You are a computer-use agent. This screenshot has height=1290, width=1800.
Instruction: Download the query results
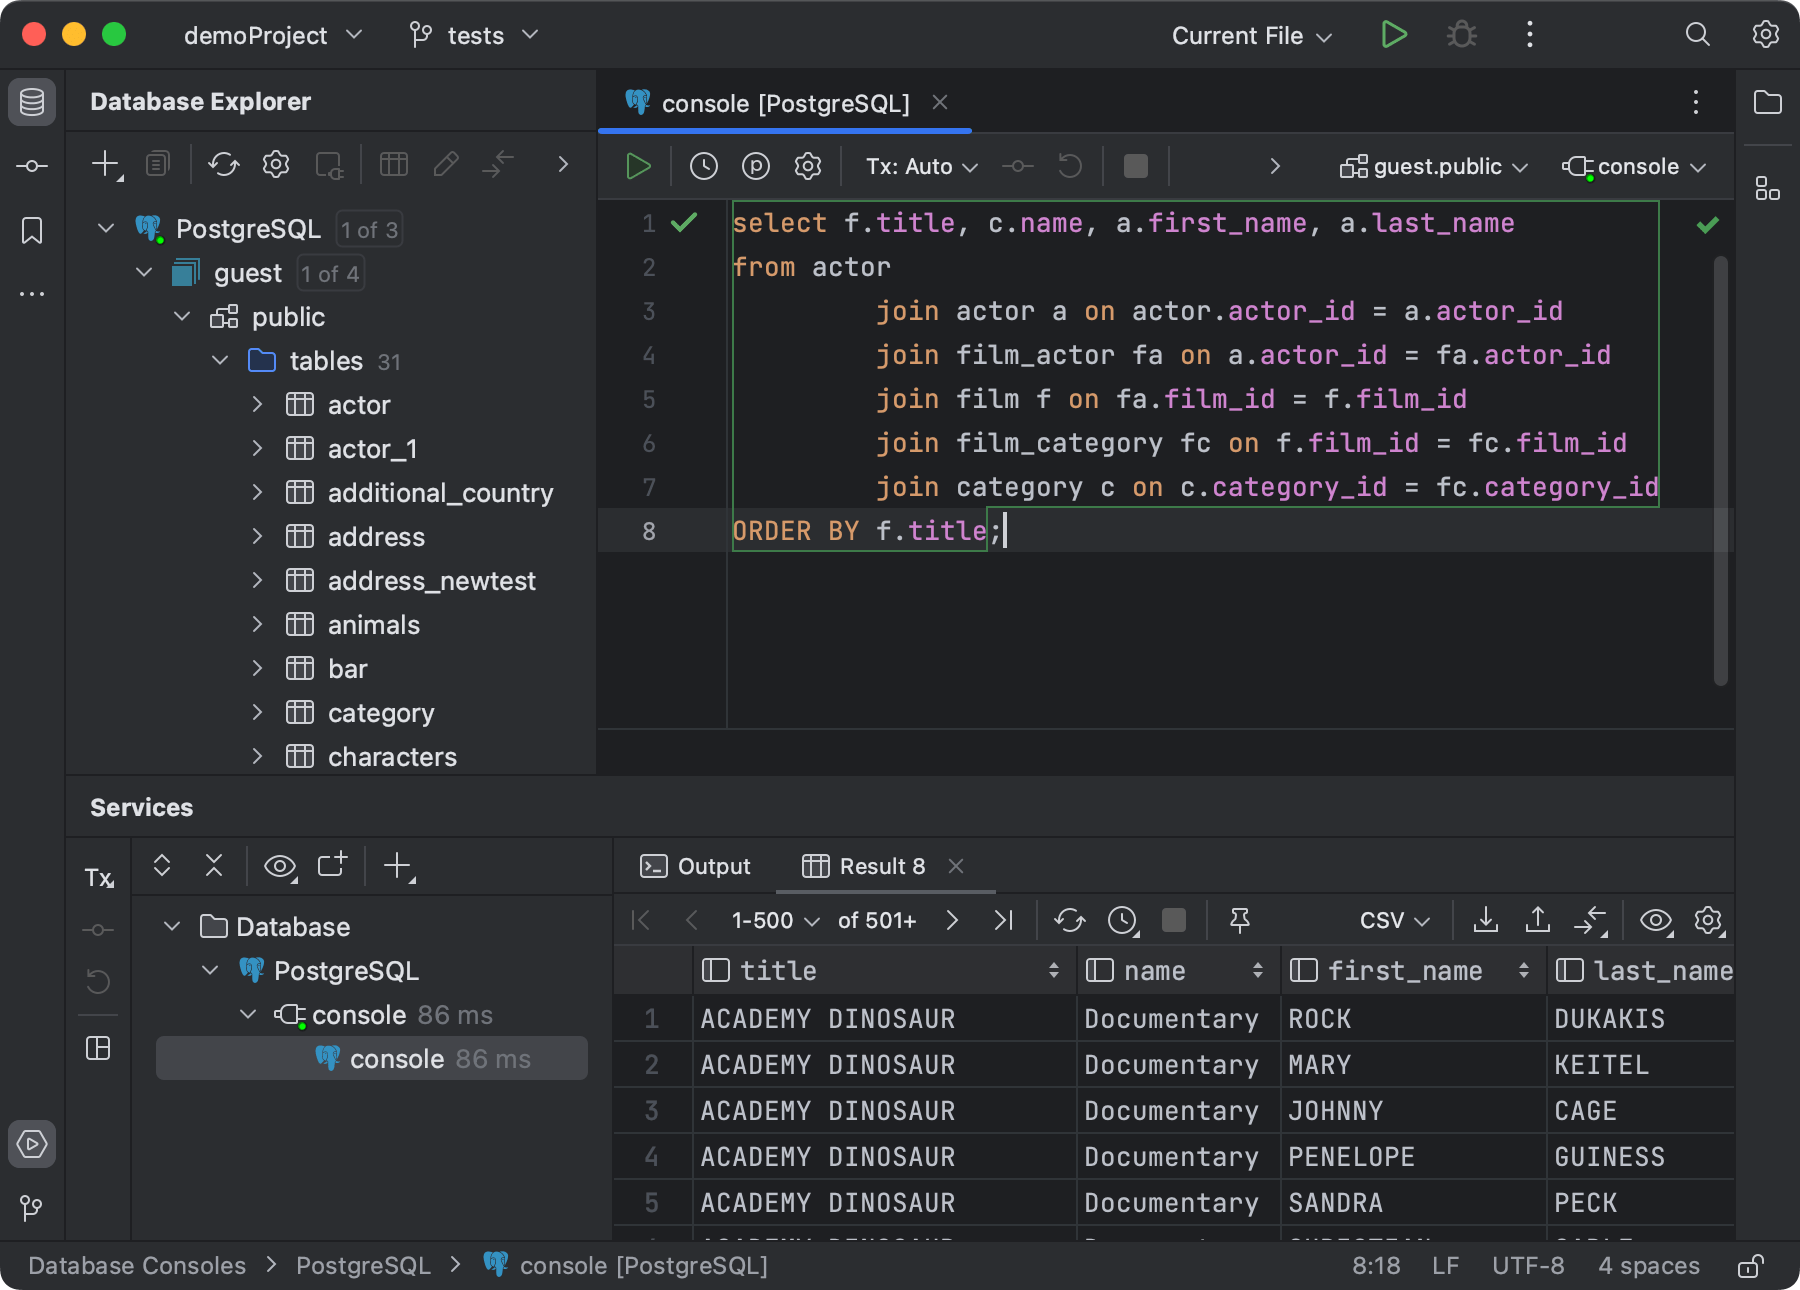point(1486,920)
